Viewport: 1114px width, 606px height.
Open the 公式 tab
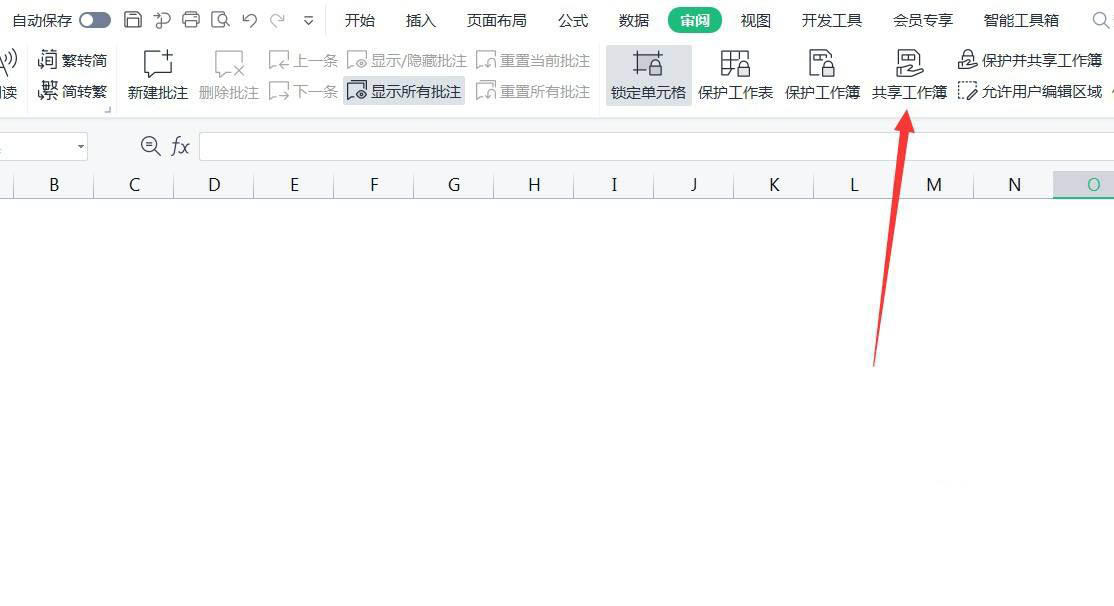(x=573, y=21)
